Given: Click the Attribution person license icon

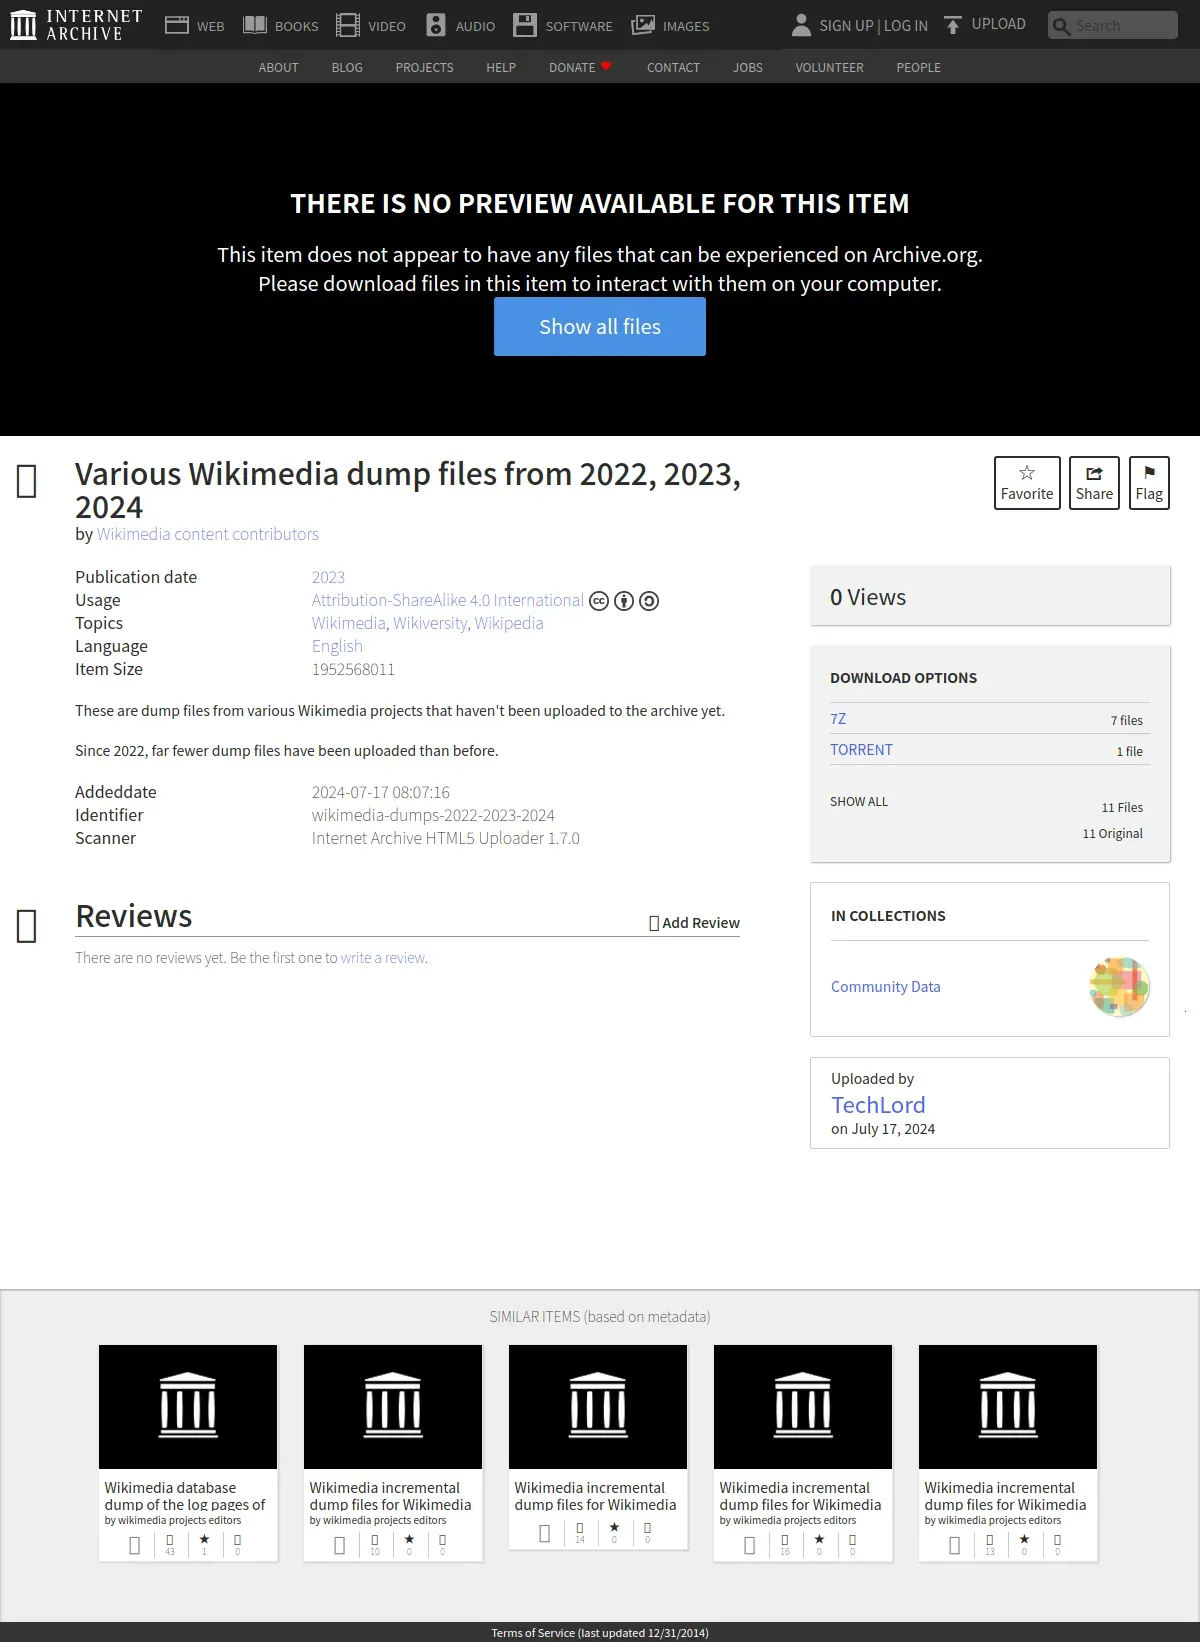Looking at the screenshot, I should click(624, 601).
